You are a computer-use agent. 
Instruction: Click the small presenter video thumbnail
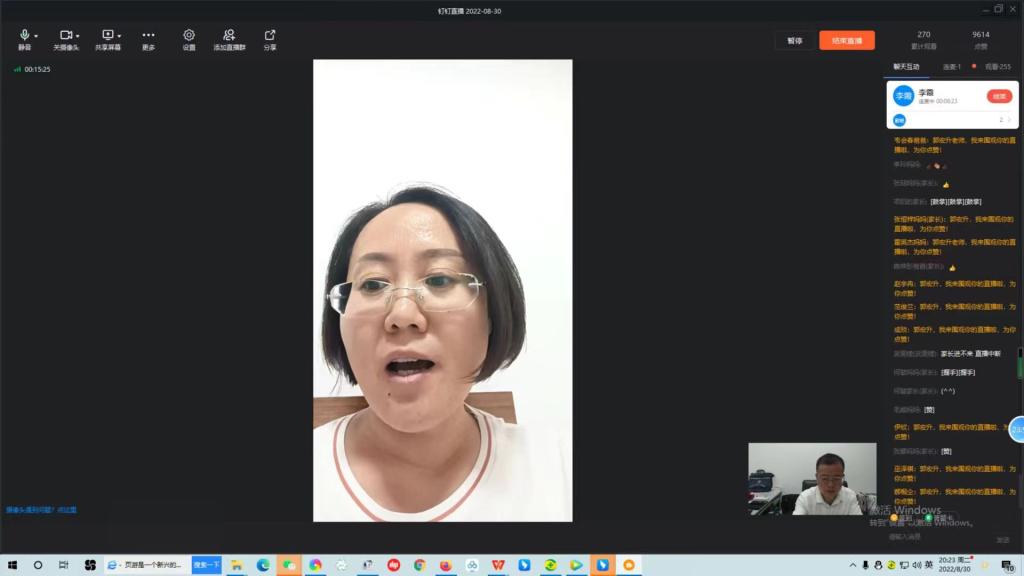812,478
